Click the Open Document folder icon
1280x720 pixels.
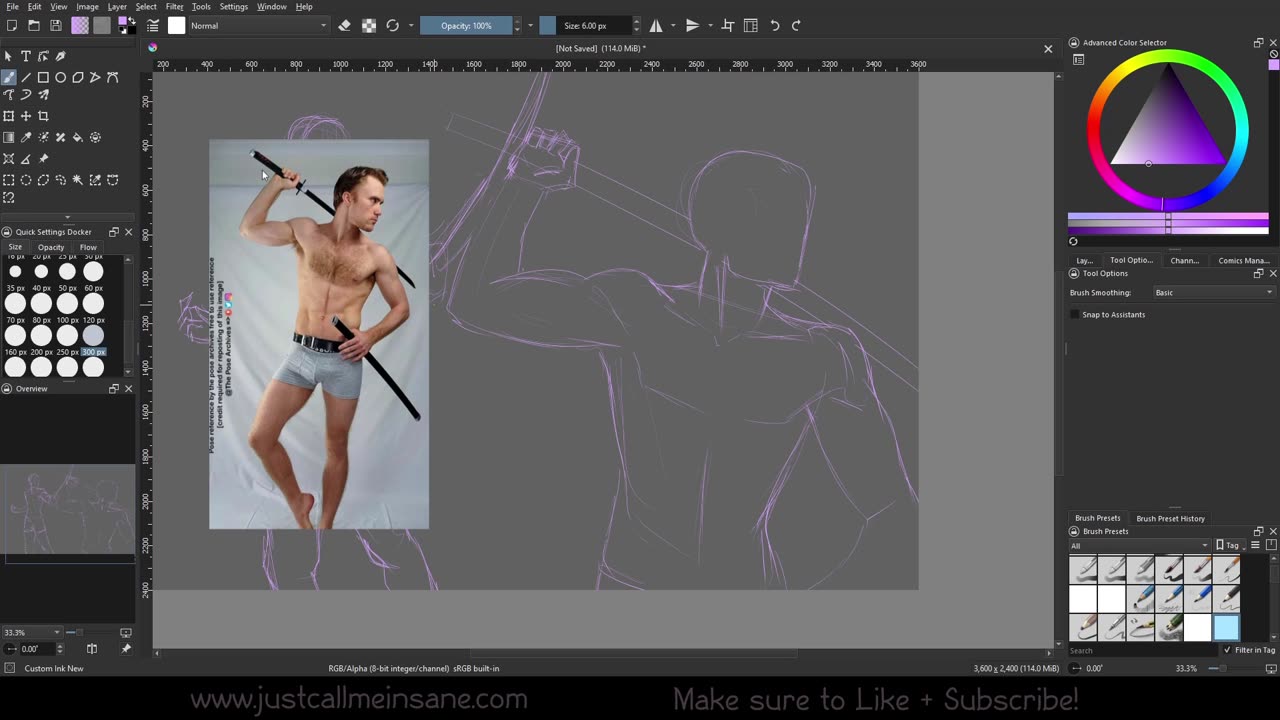(33, 26)
